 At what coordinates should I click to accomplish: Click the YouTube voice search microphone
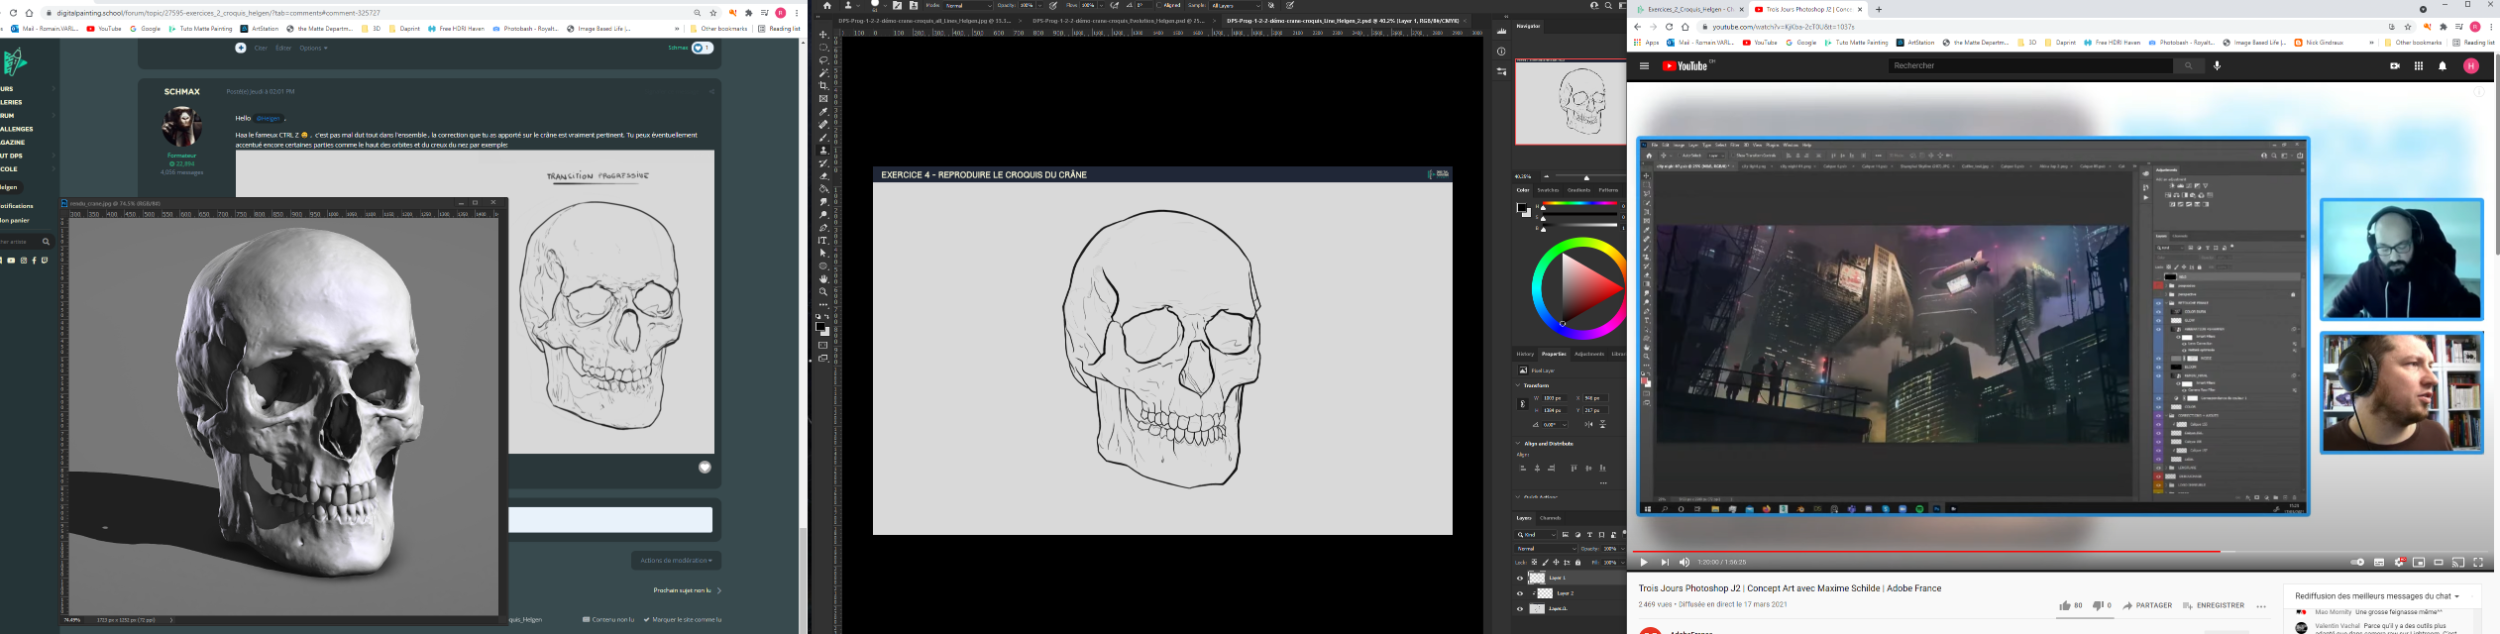coord(2217,66)
